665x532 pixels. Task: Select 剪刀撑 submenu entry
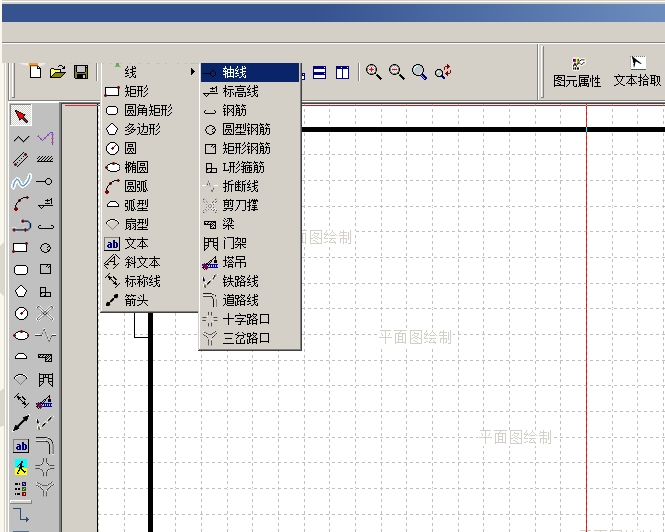click(x=240, y=205)
